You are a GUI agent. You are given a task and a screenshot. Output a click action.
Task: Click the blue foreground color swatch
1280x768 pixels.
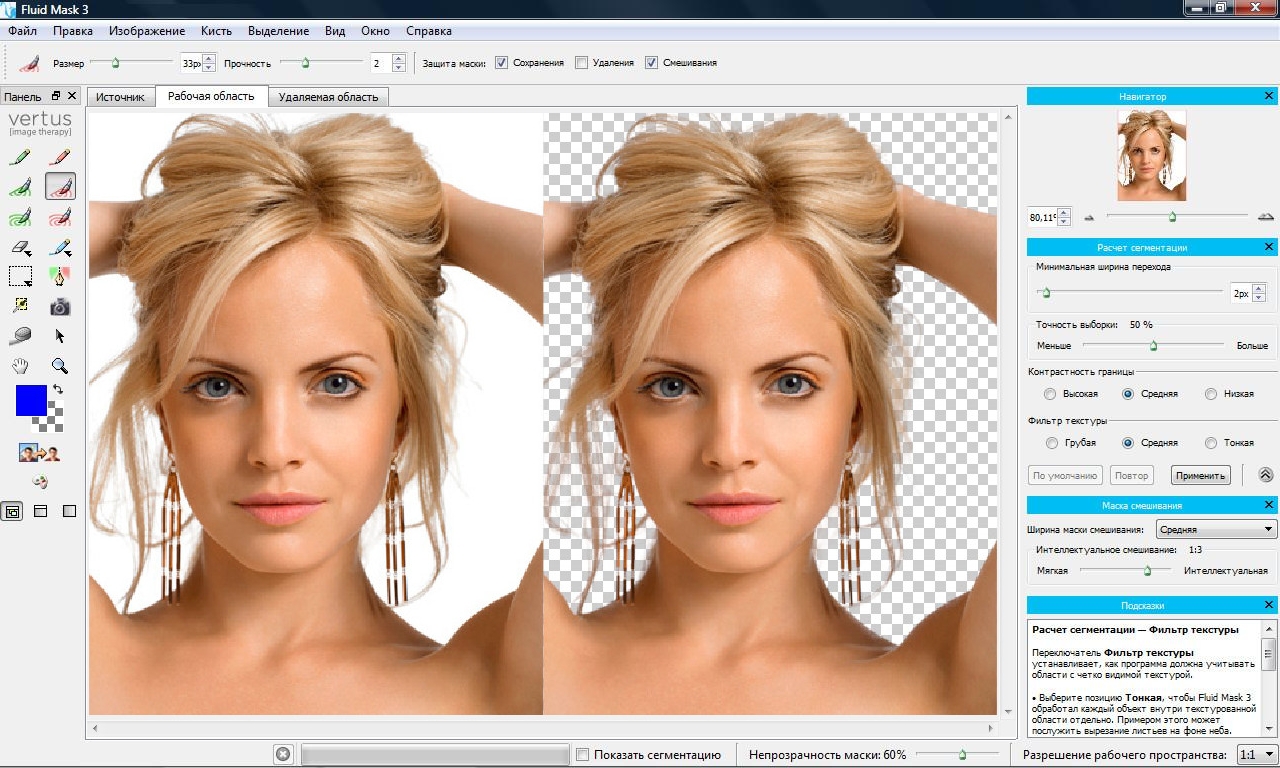pos(32,400)
